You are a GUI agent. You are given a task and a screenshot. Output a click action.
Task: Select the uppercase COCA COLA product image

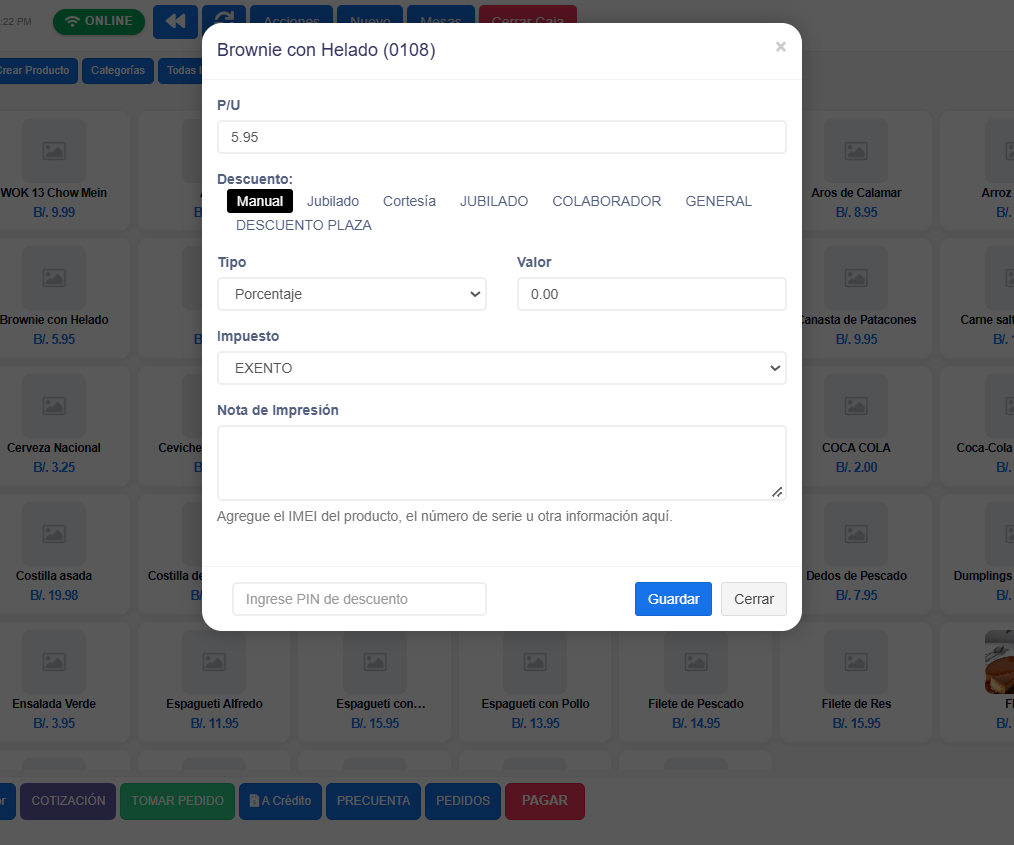coord(856,405)
